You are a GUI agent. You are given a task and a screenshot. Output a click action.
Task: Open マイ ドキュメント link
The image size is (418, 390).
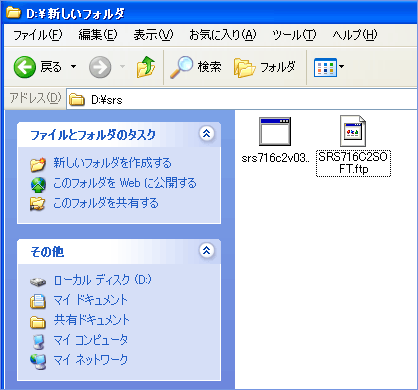91,300
